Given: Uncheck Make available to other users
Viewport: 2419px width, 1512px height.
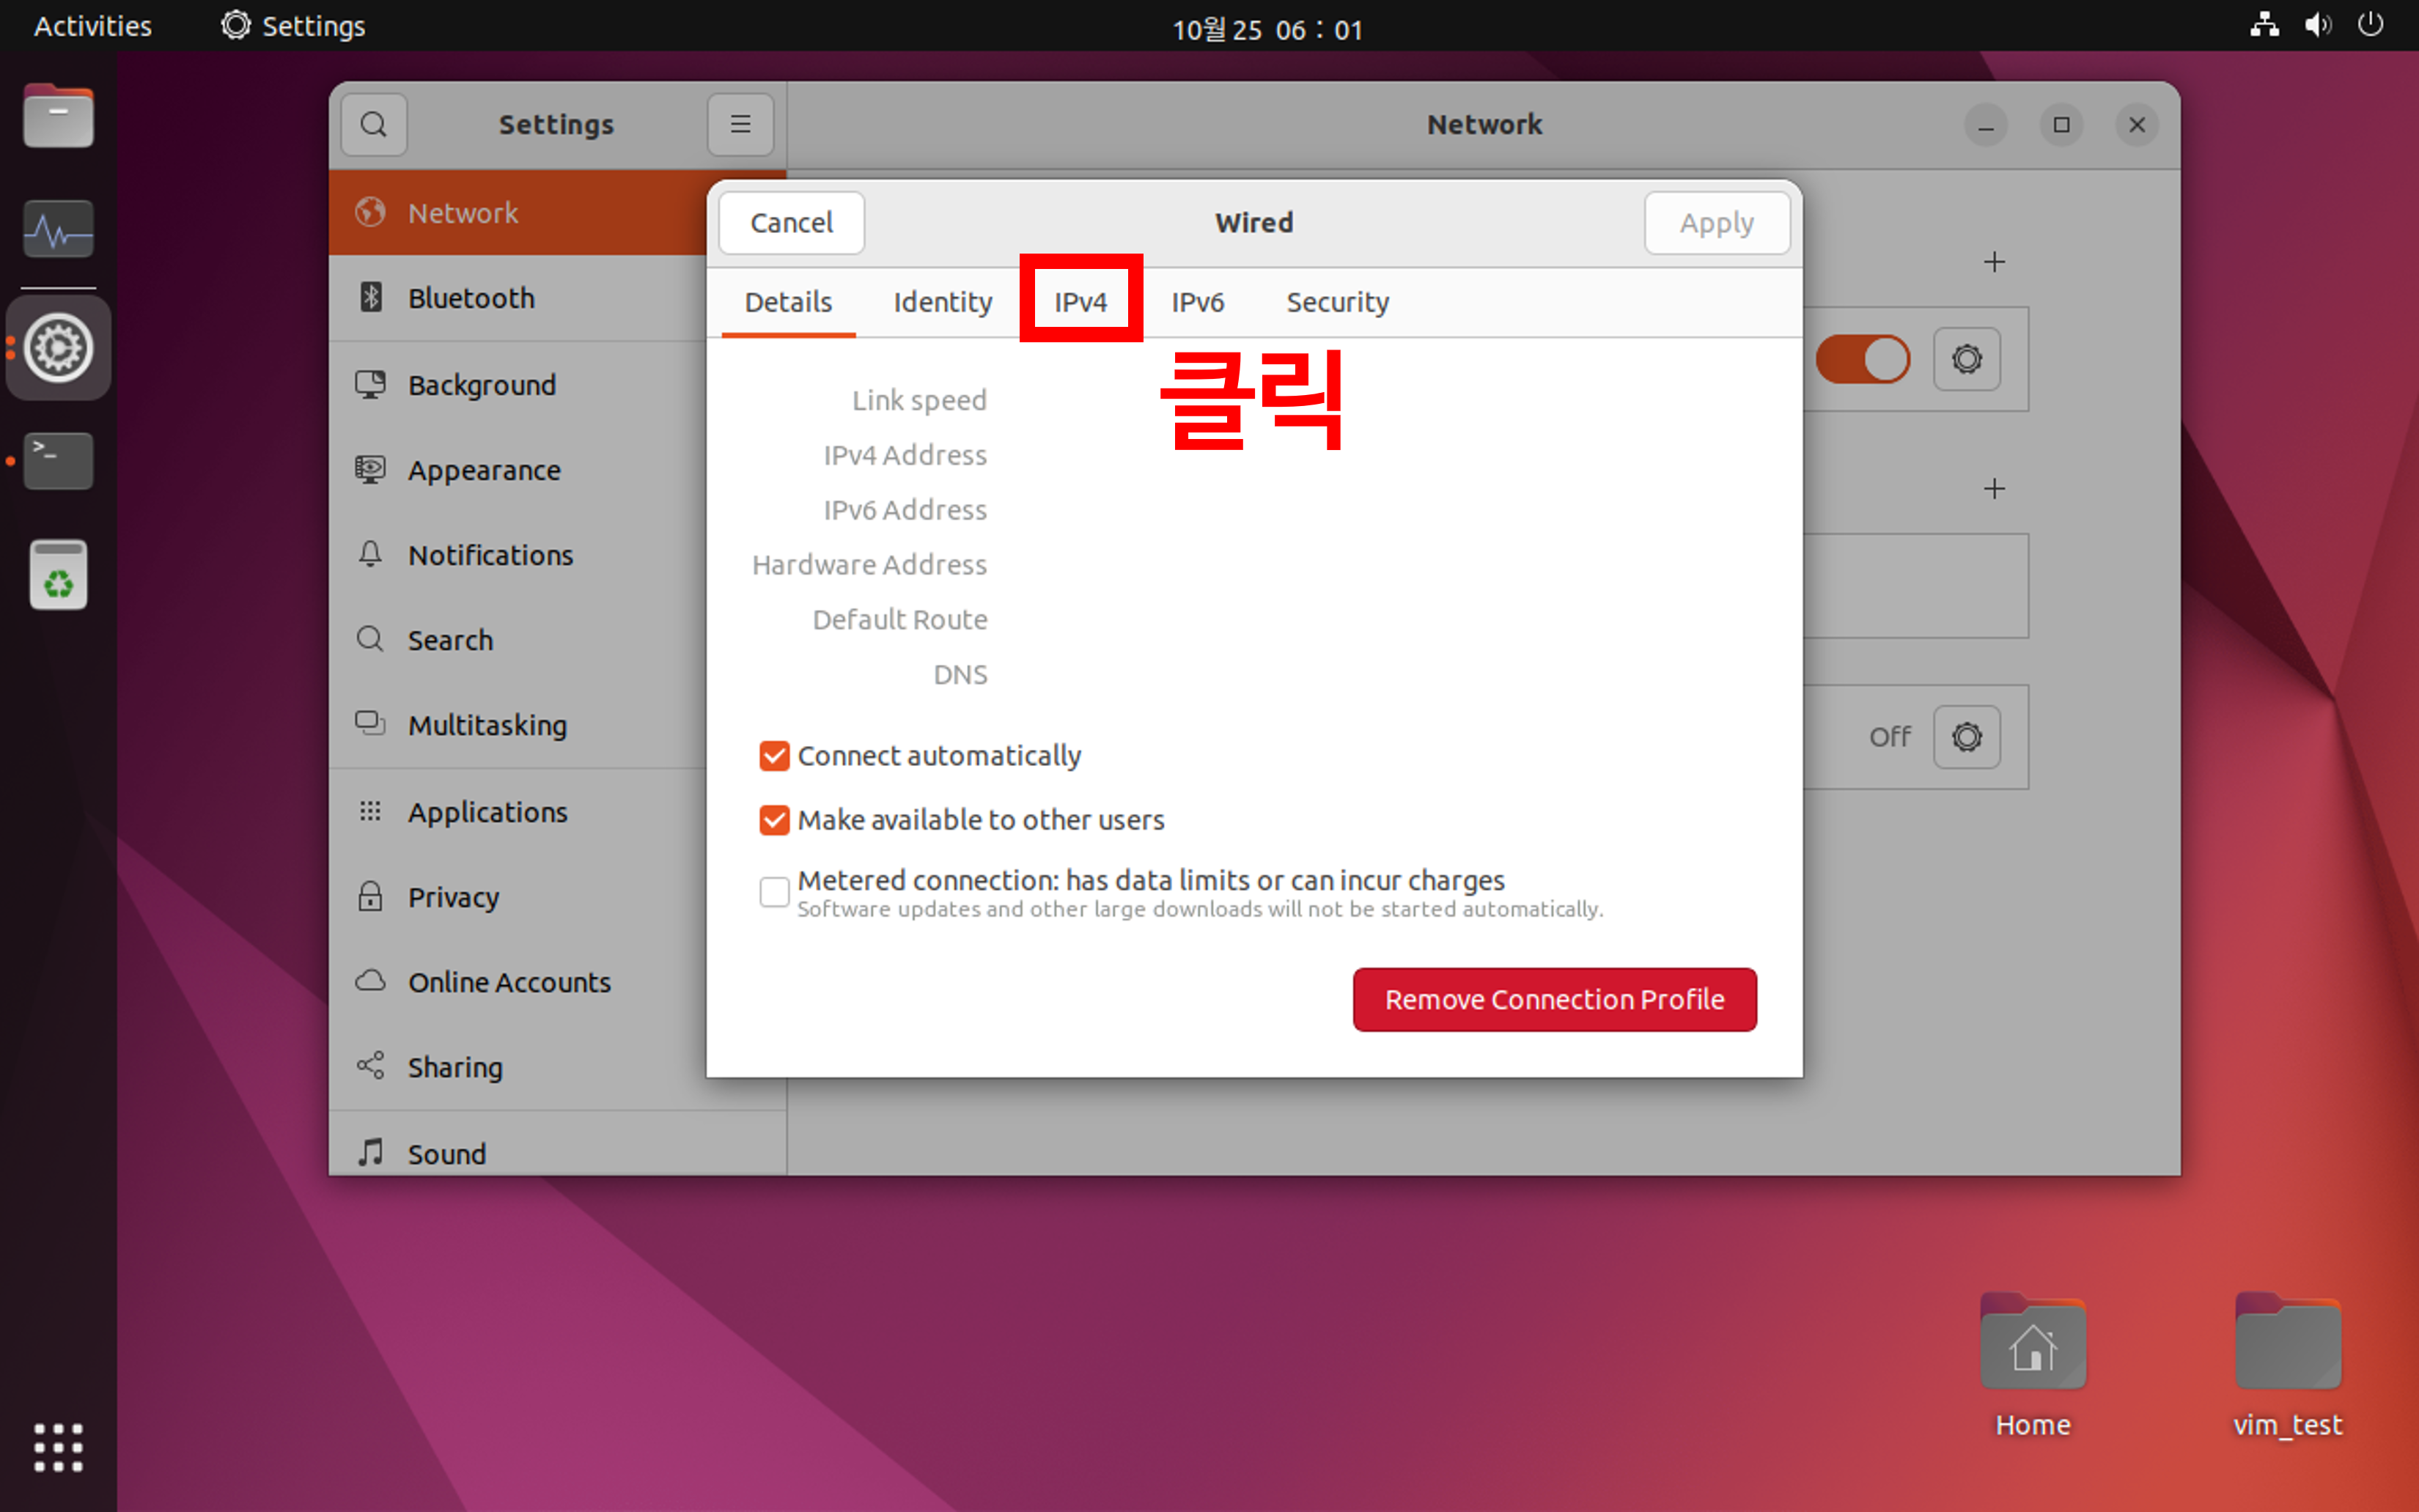Looking at the screenshot, I should click(x=774, y=820).
